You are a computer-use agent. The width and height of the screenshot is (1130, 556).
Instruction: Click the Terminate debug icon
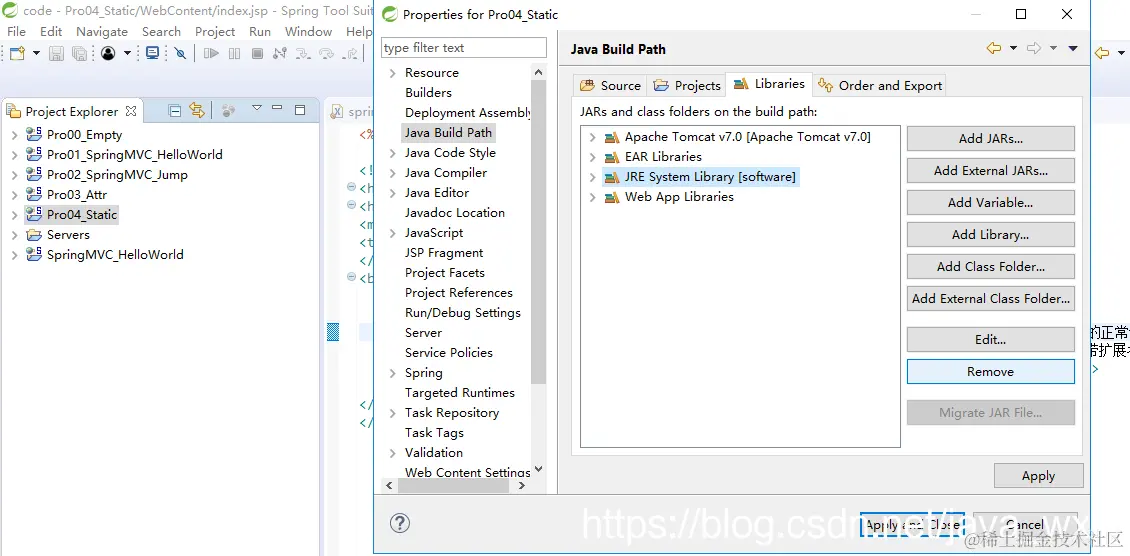click(x=257, y=53)
